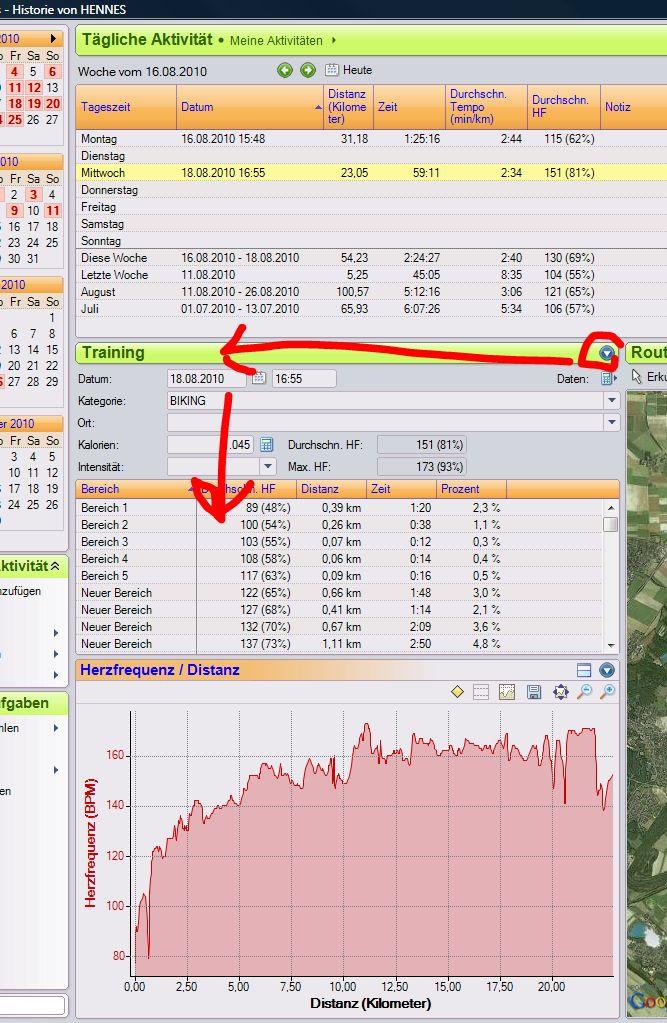Open the Herzfrequenz / Distanz chart dropdown circle
This screenshot has width=667, height=1023.
(x=607, y=670)
